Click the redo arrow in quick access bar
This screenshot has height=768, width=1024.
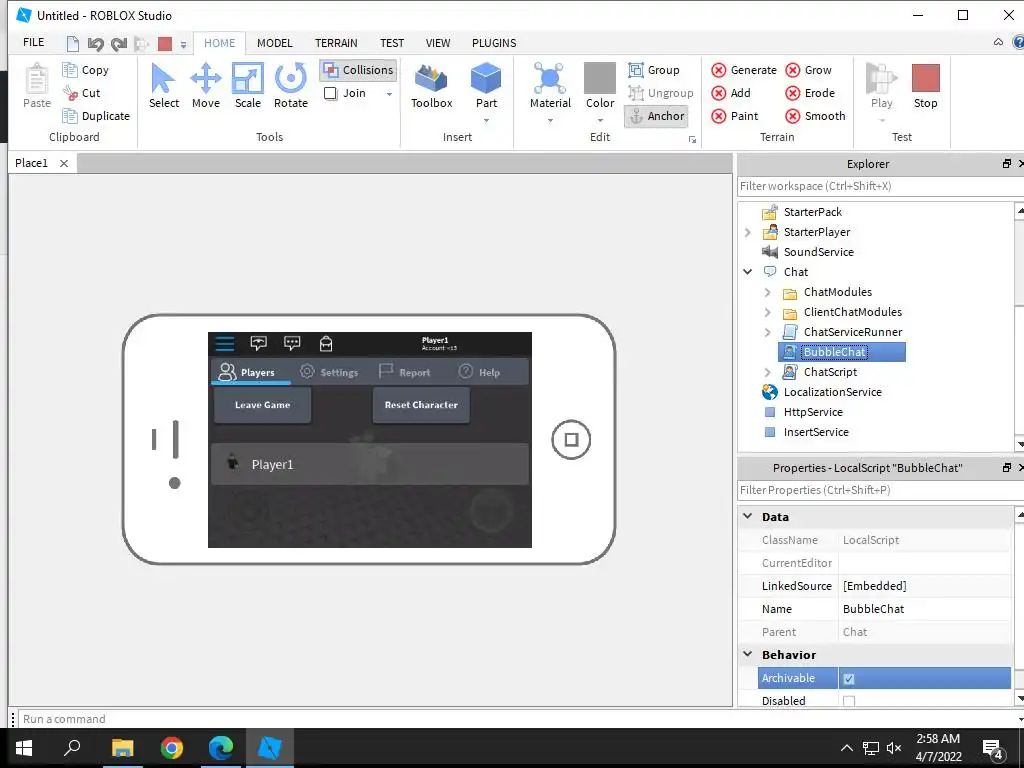tap(118, 43)
